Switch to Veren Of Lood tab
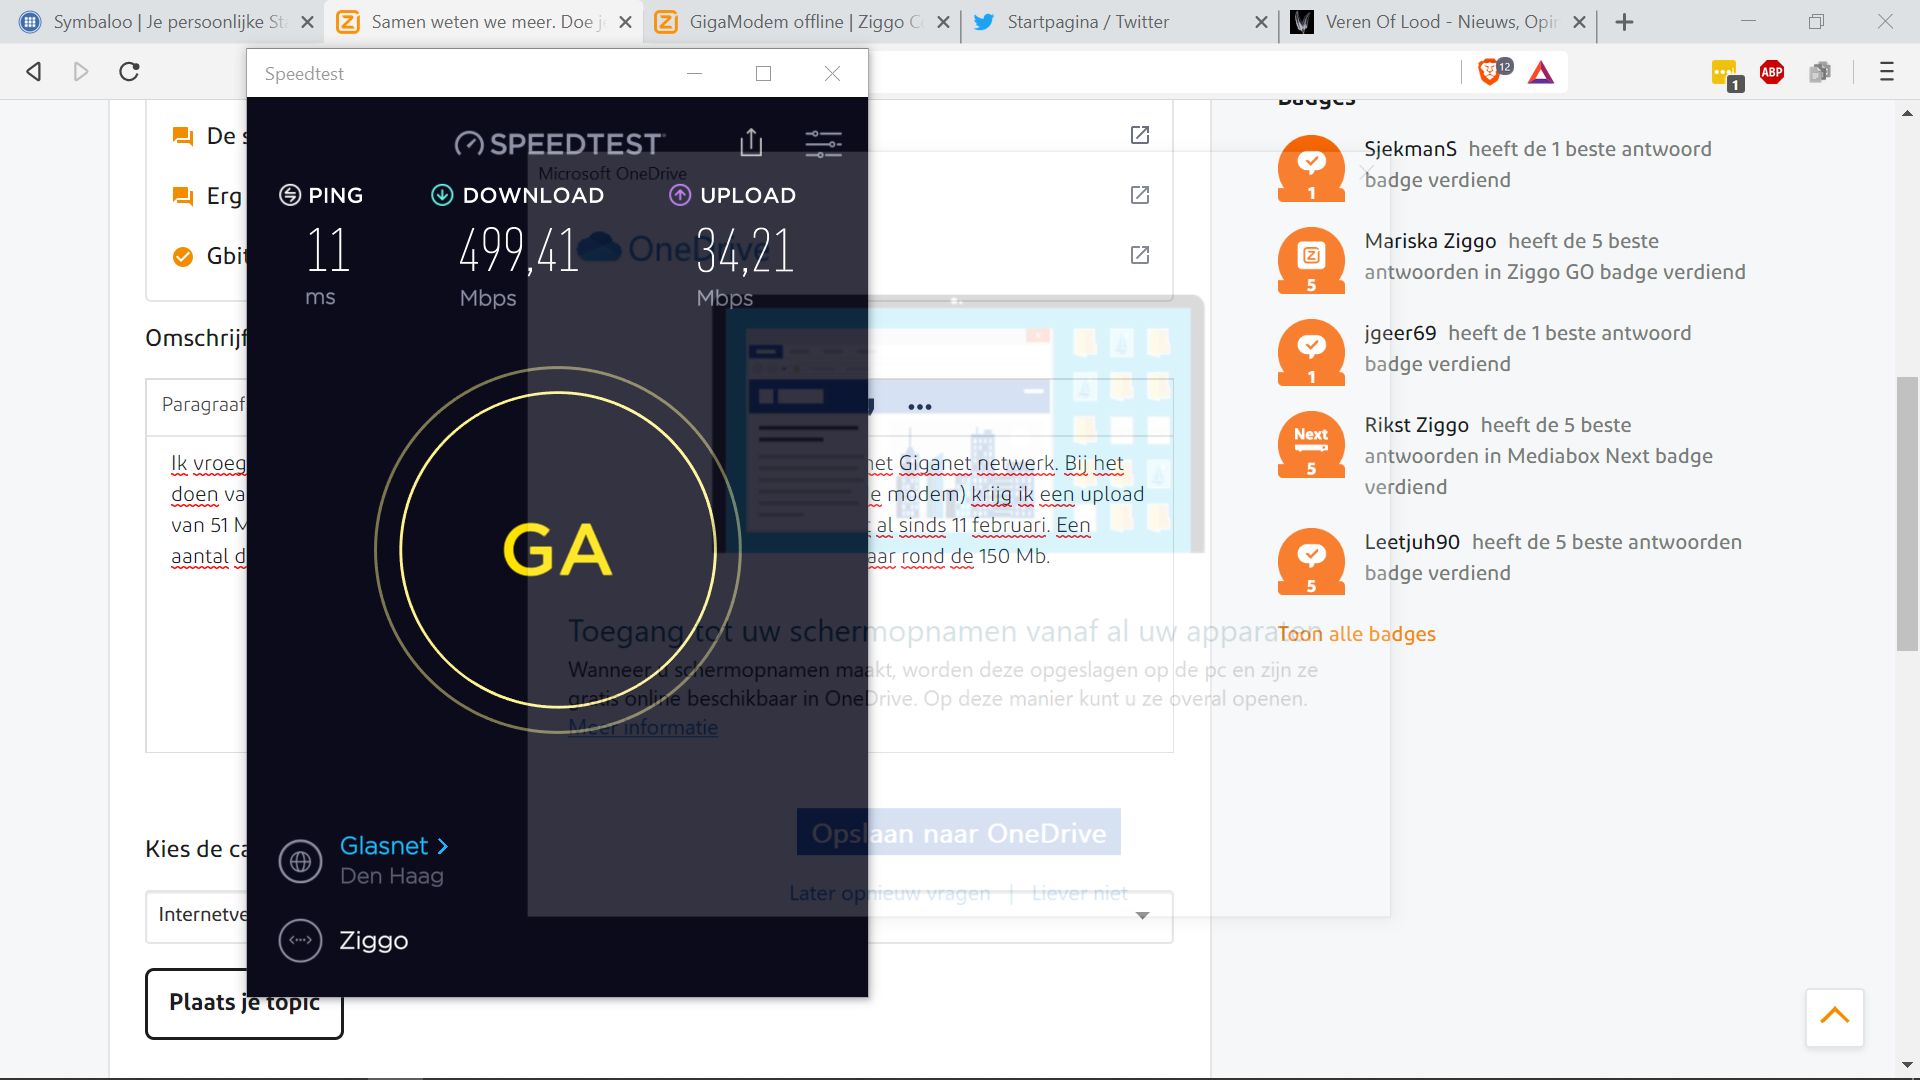 [x=1440, y=22]
